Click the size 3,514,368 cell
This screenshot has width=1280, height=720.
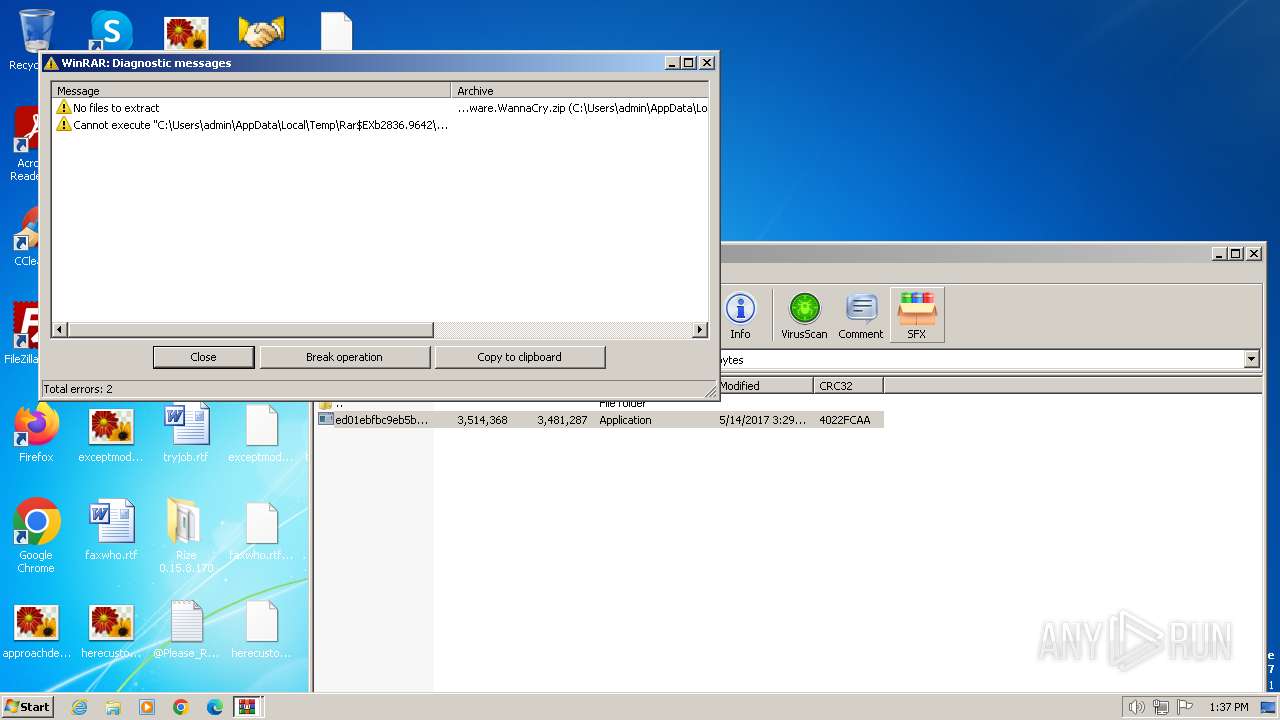[x=482, y=420]
